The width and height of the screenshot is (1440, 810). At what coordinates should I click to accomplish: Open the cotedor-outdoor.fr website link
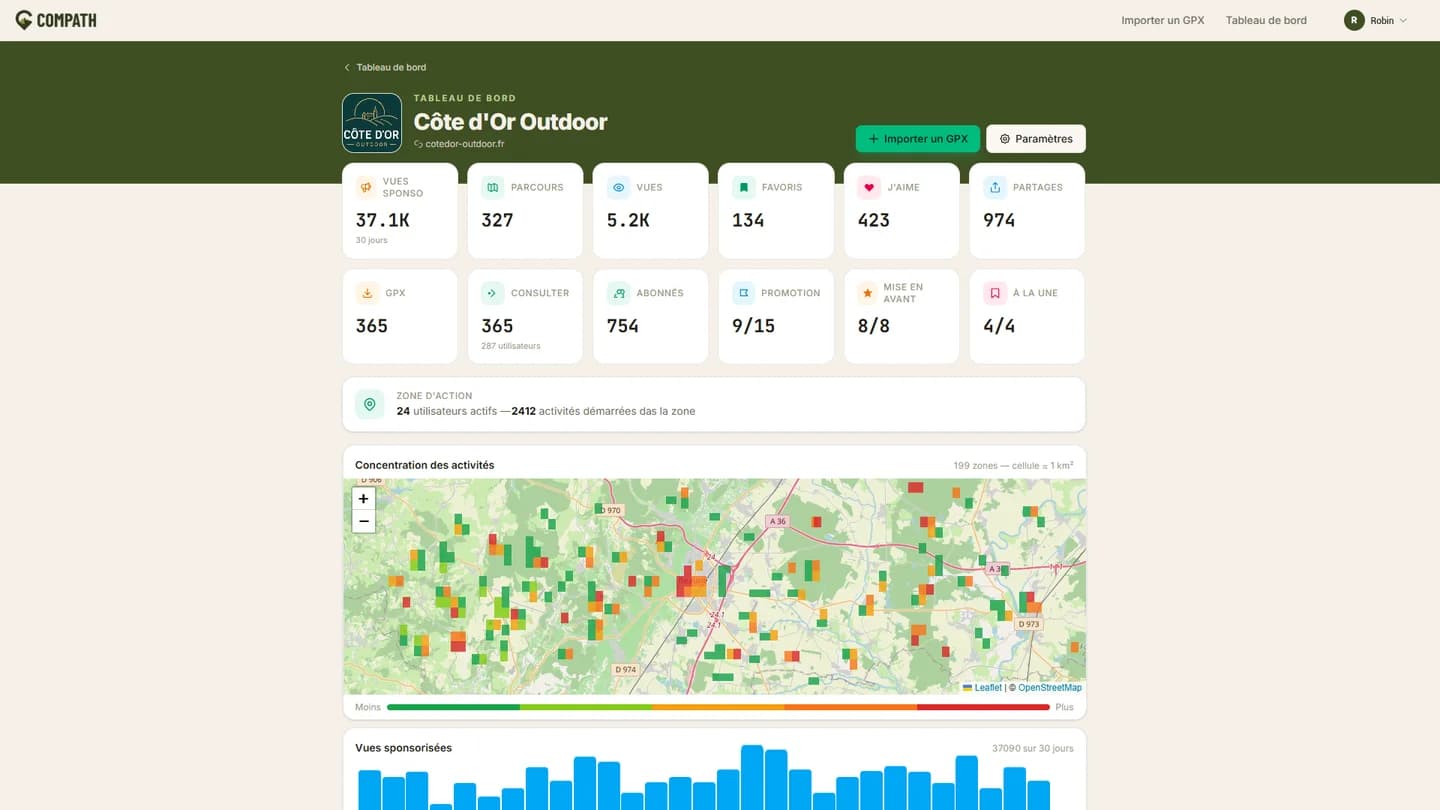(459, 144)
